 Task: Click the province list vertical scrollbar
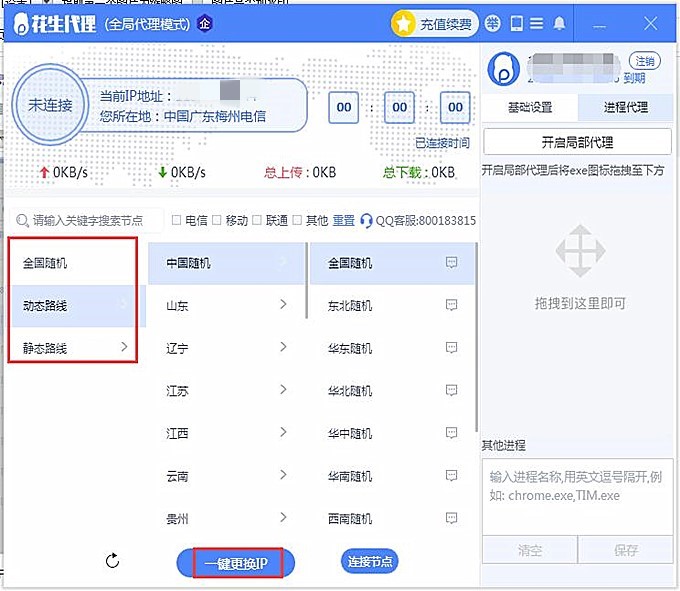pos(307,281)
